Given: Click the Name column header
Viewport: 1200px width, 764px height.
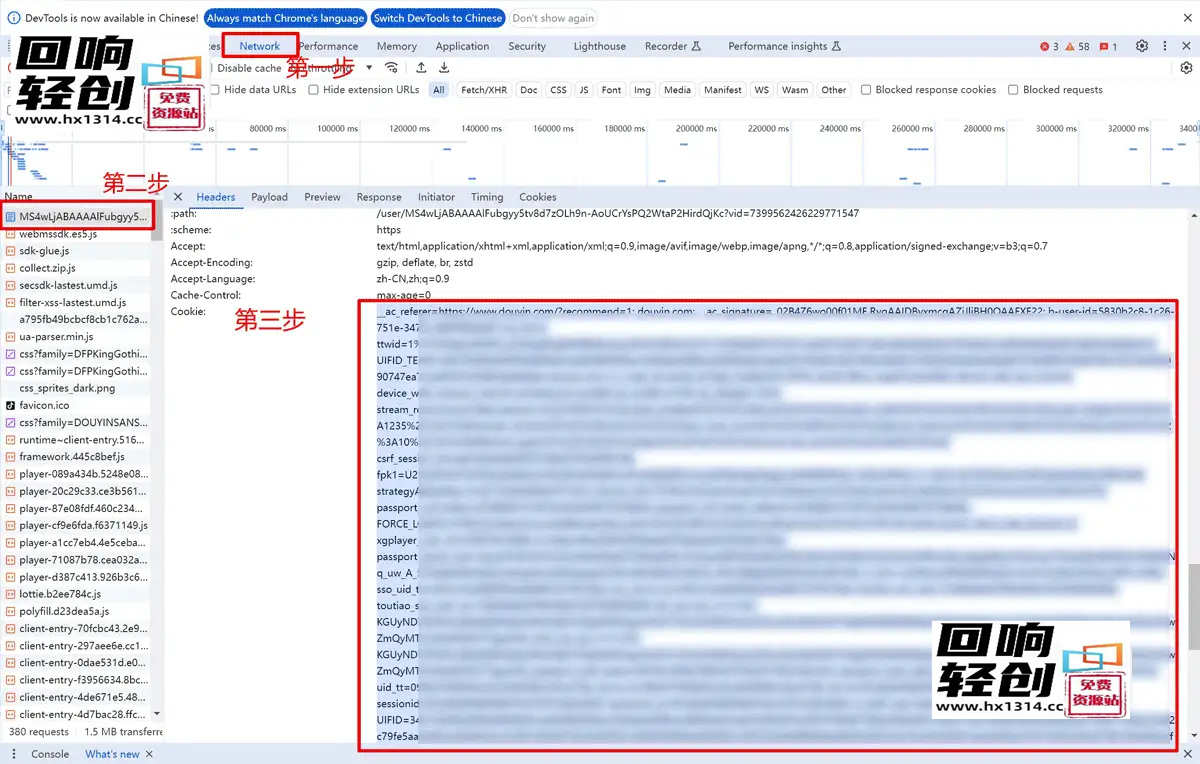Looking at the screenshot, I should pos(19,197).
